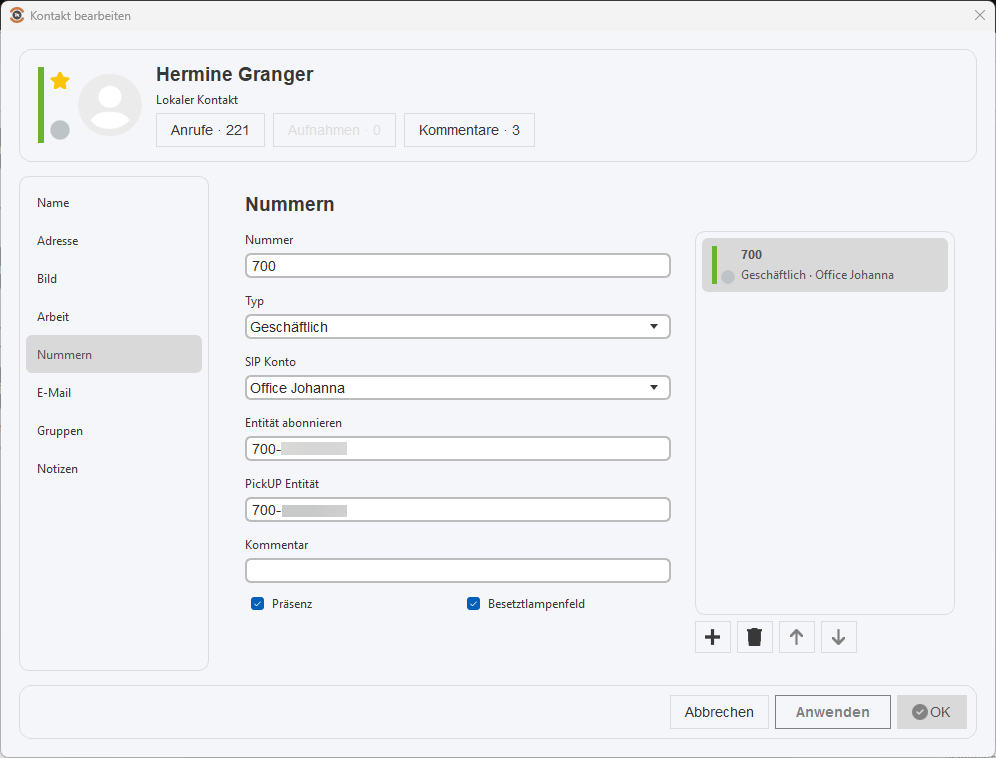The width and height of the screenshot is (996, 758).
Task: Select the Nummern section
Action: [114, 355]
